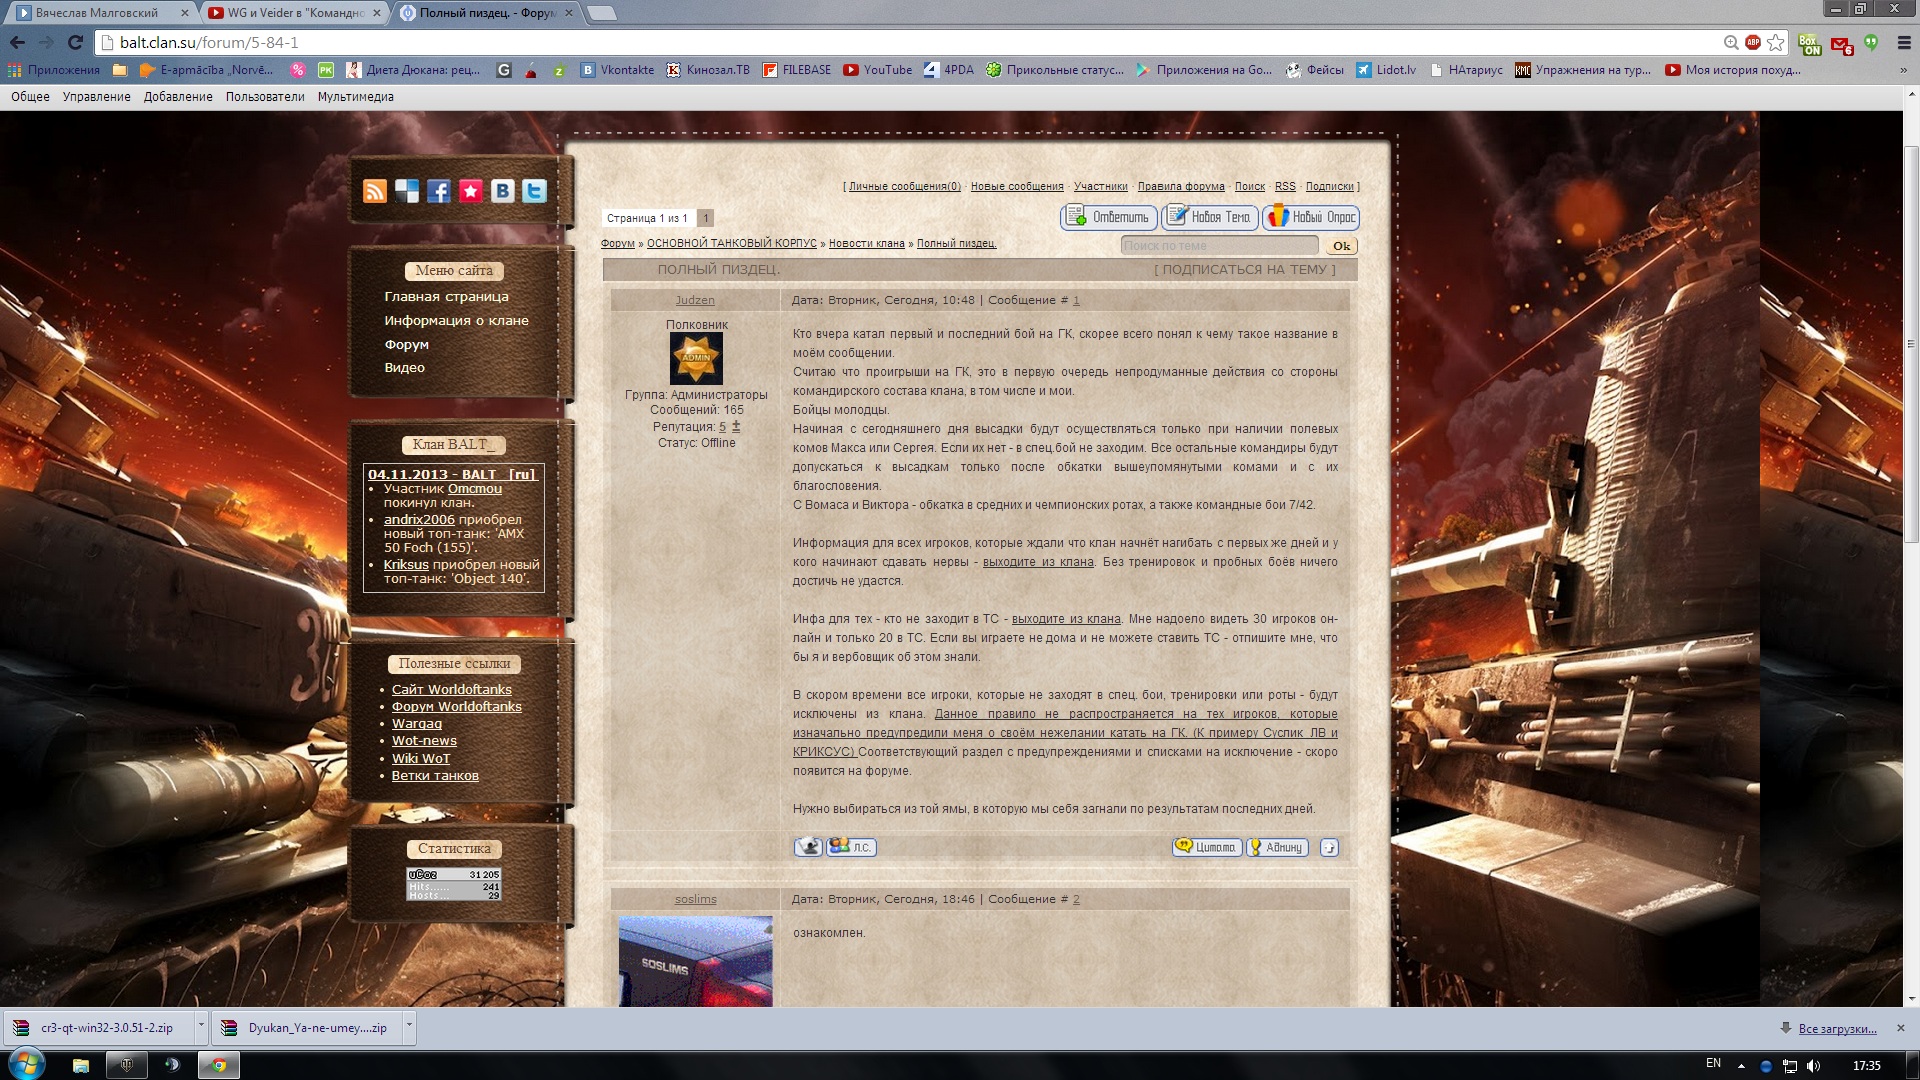Open the Ветки танков link
The height and width of the screenshot is (1080, 1920).
pos(435,776)
